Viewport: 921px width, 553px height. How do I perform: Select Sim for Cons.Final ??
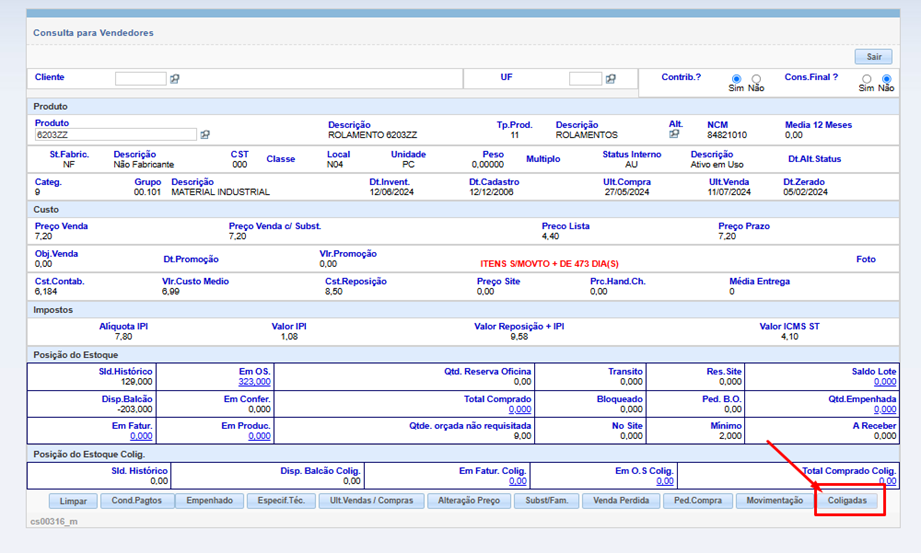[866, 79]
